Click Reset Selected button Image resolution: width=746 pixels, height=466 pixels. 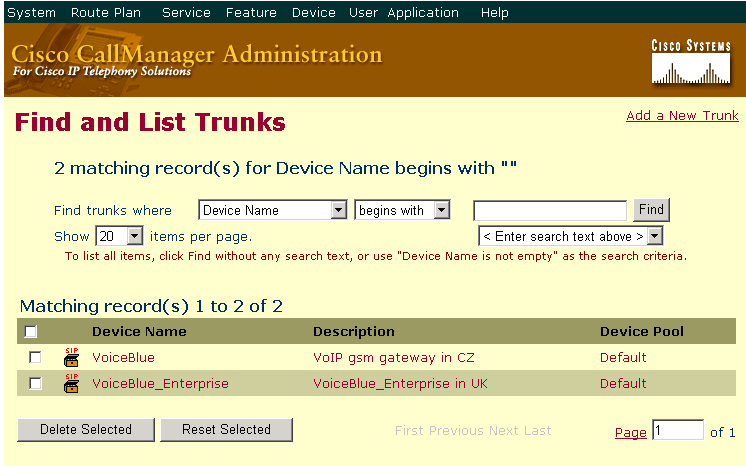(226, 430)
